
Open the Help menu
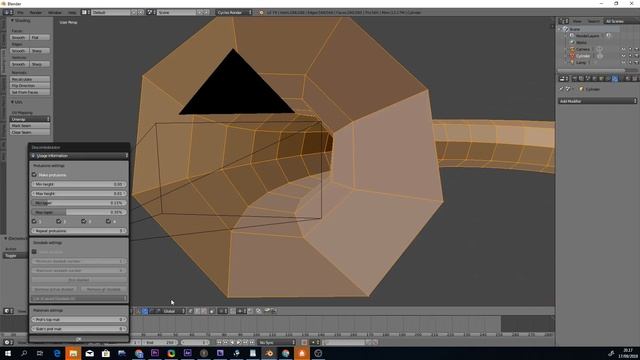tap(72, 13)
